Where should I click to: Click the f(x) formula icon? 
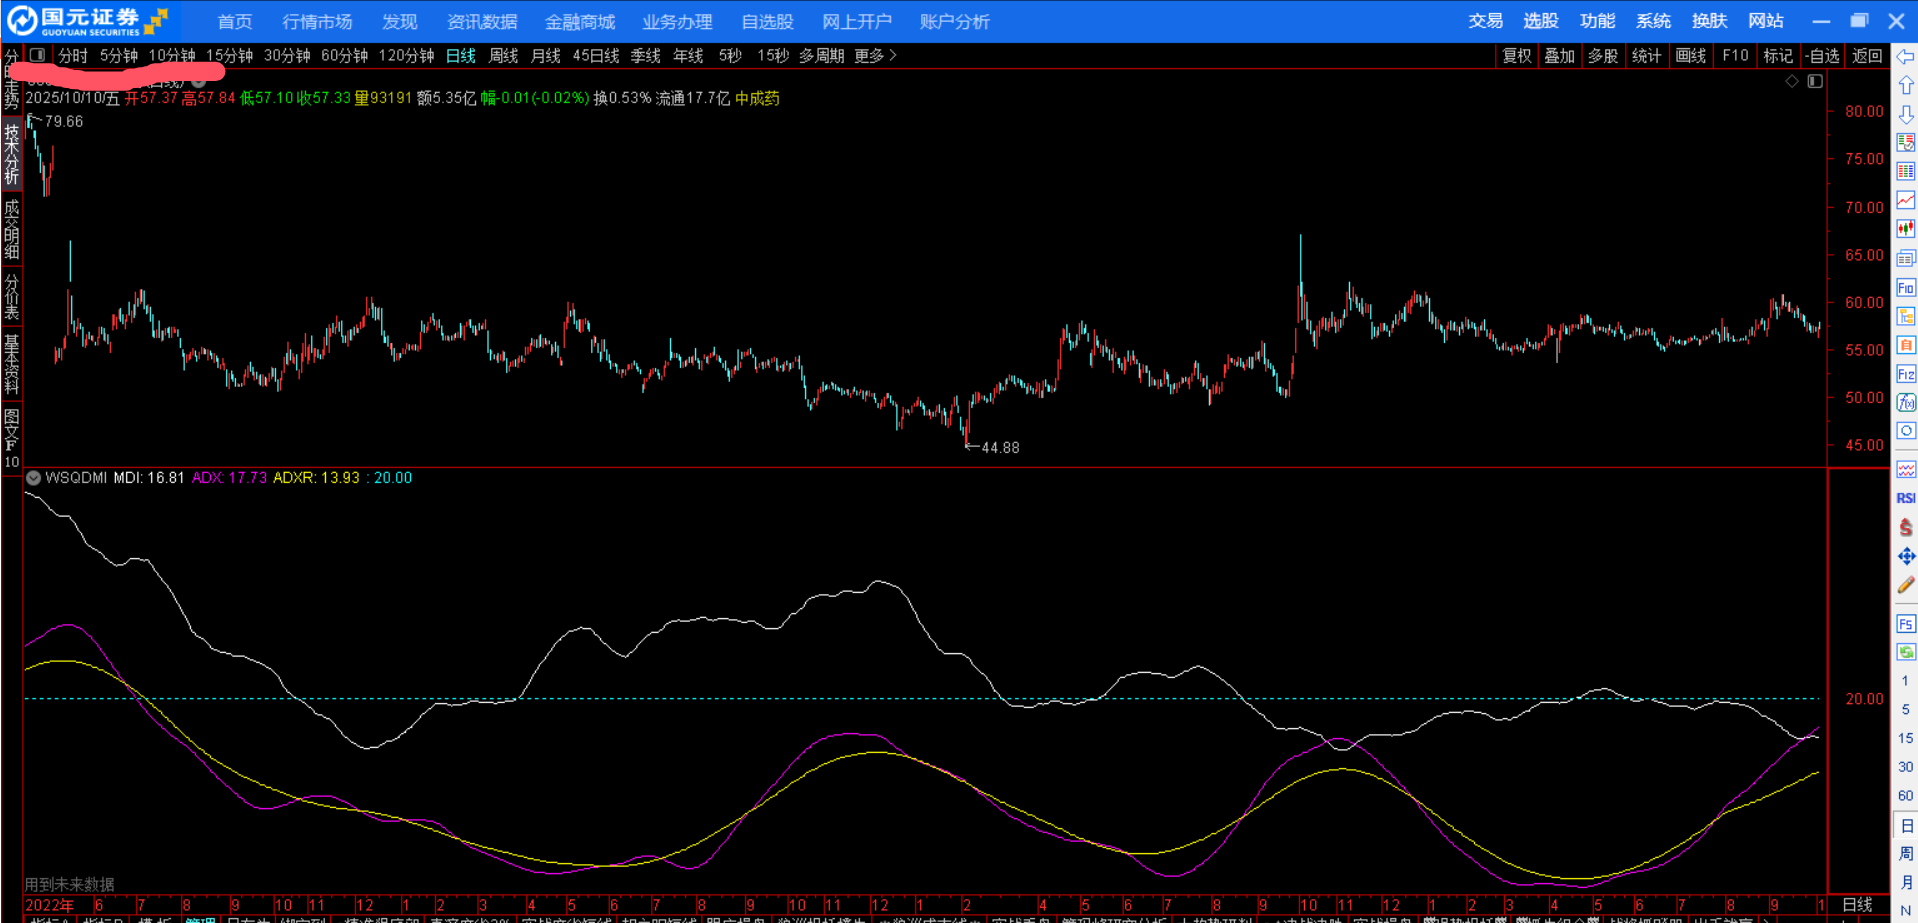(x=1906, y=402)
